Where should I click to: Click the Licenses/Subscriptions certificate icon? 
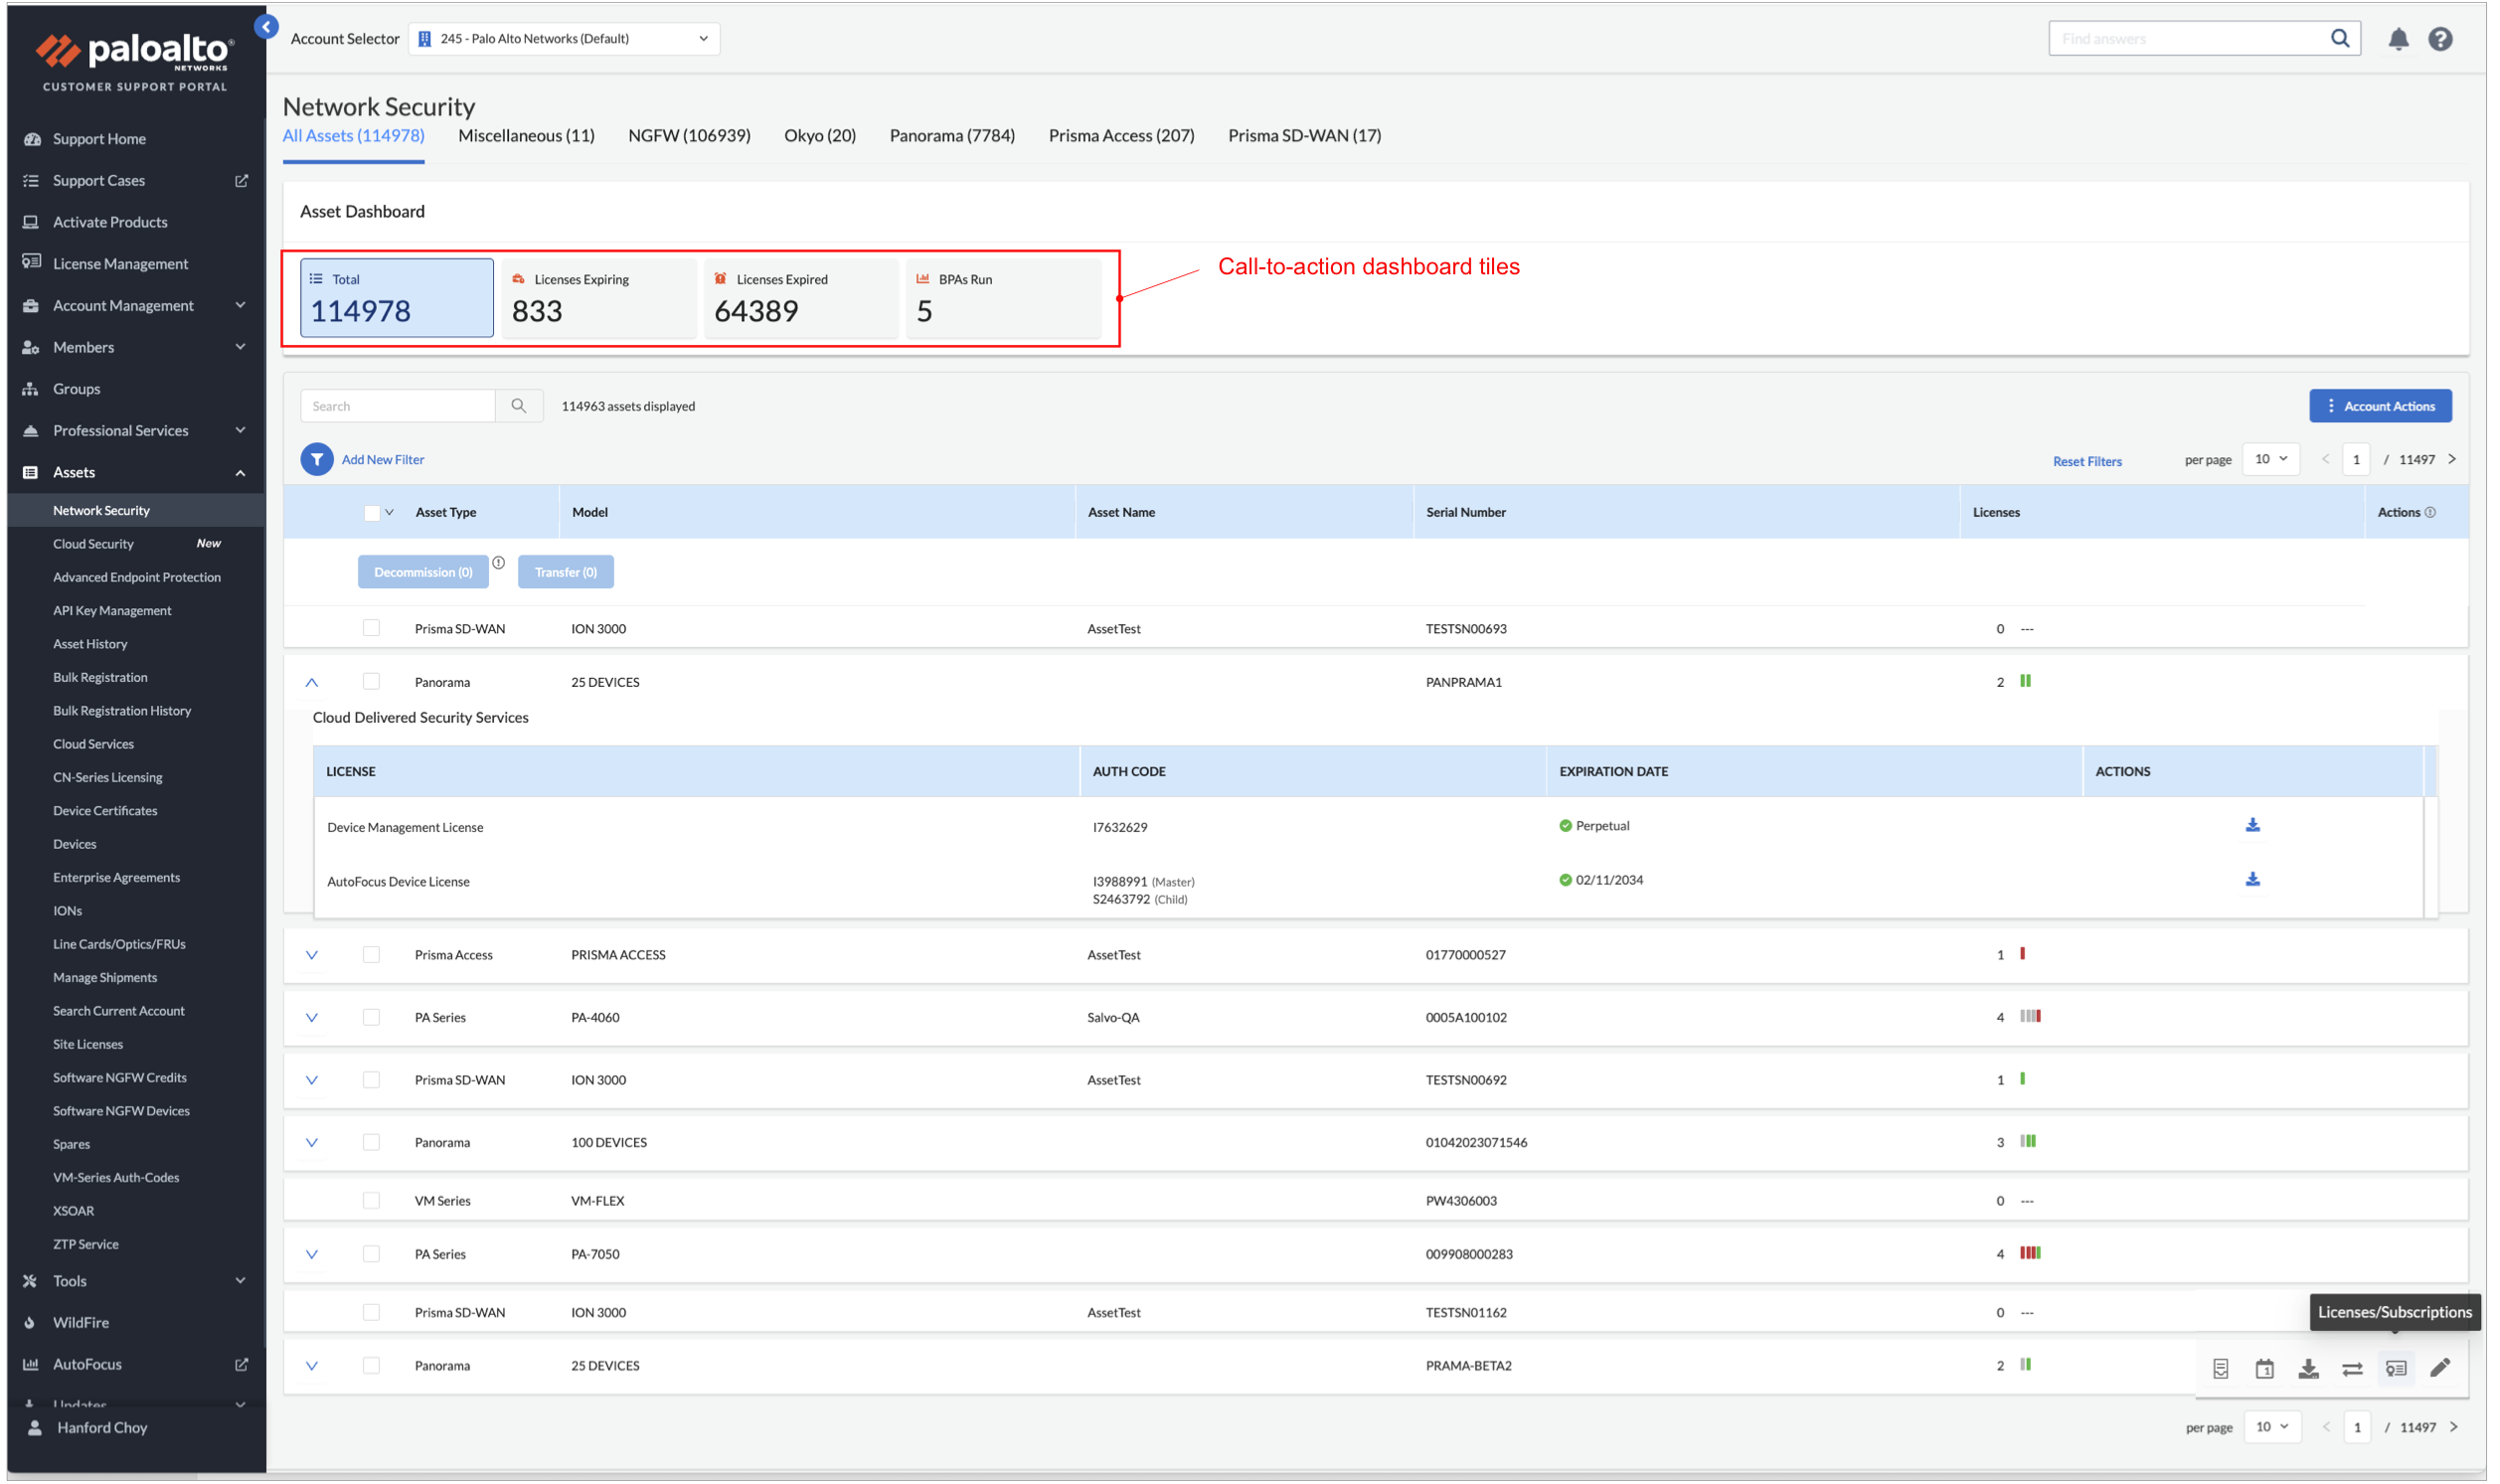click(x=2396, y=1367)
